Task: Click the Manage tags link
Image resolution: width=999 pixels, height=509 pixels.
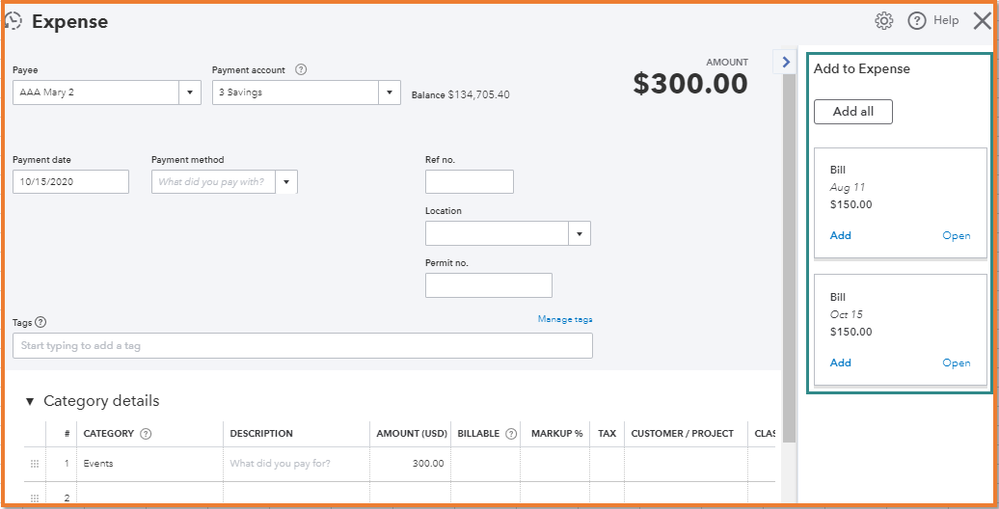Action: tap(565, 319)
